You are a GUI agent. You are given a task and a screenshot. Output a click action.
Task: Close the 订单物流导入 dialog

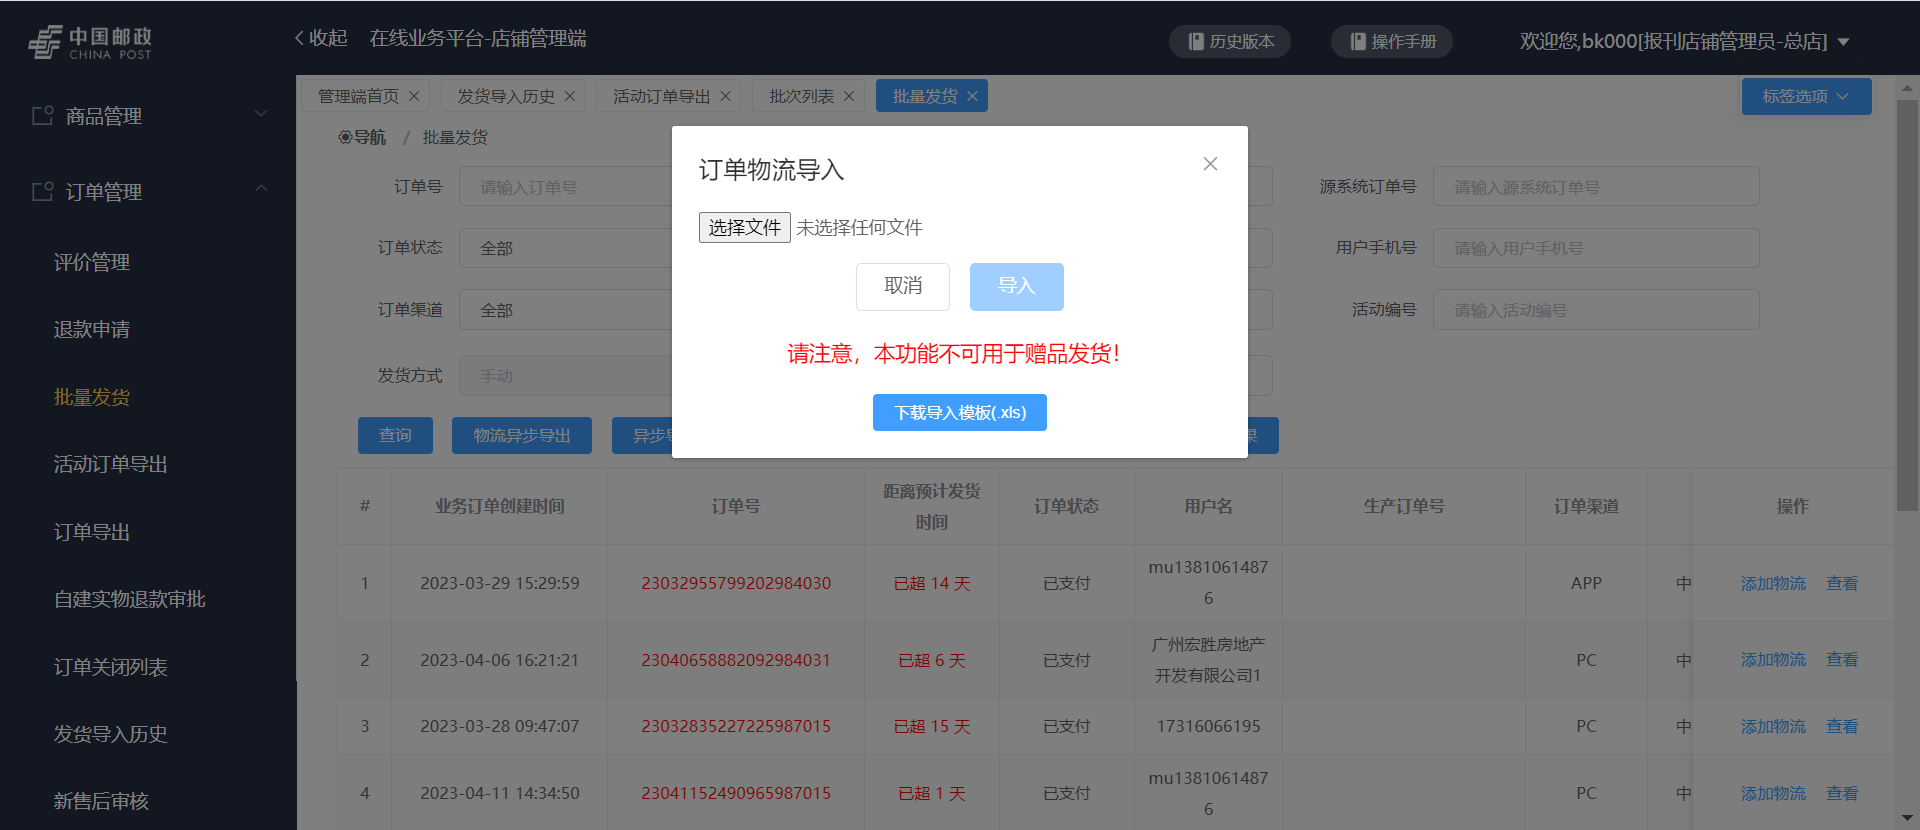coord(1210,164)
